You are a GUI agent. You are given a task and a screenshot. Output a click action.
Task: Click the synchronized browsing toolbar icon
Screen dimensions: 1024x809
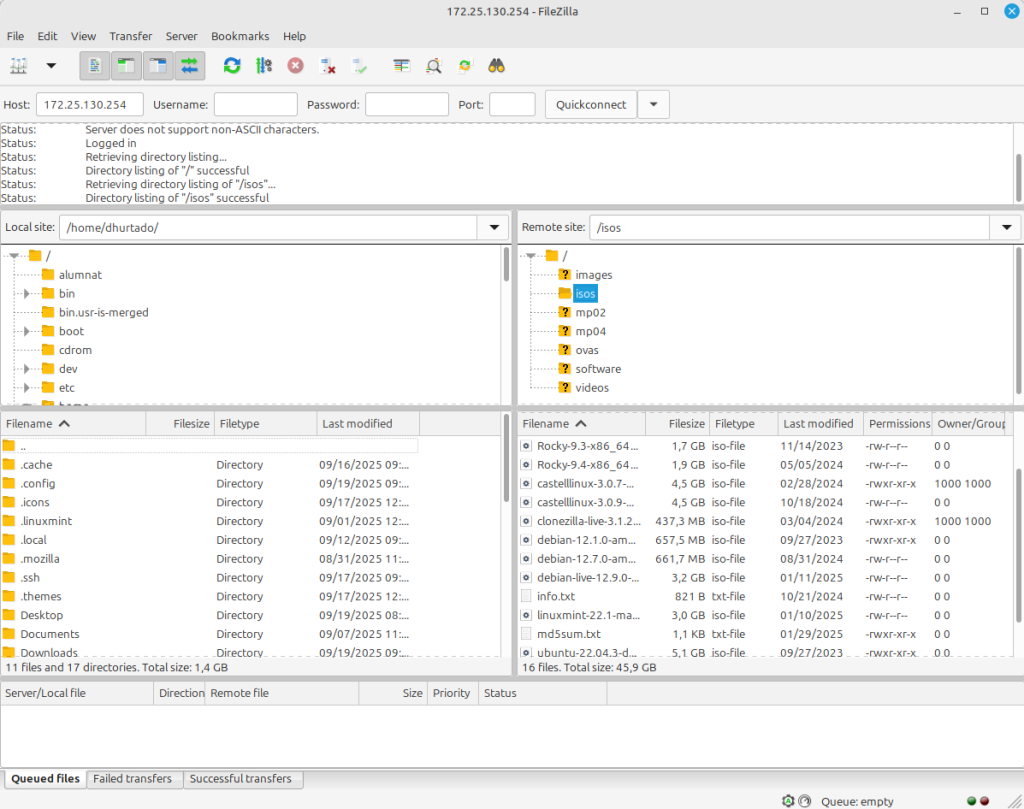464,66
